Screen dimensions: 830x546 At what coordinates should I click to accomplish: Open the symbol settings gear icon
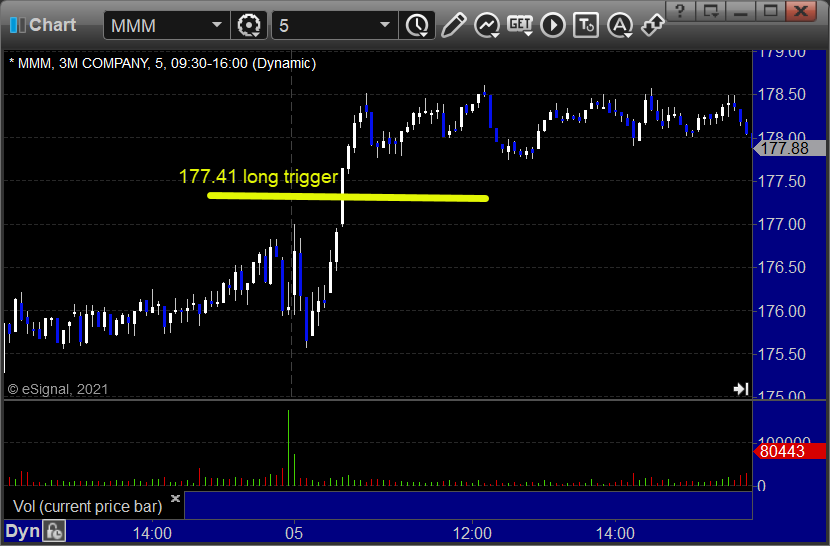pos(249,25)
